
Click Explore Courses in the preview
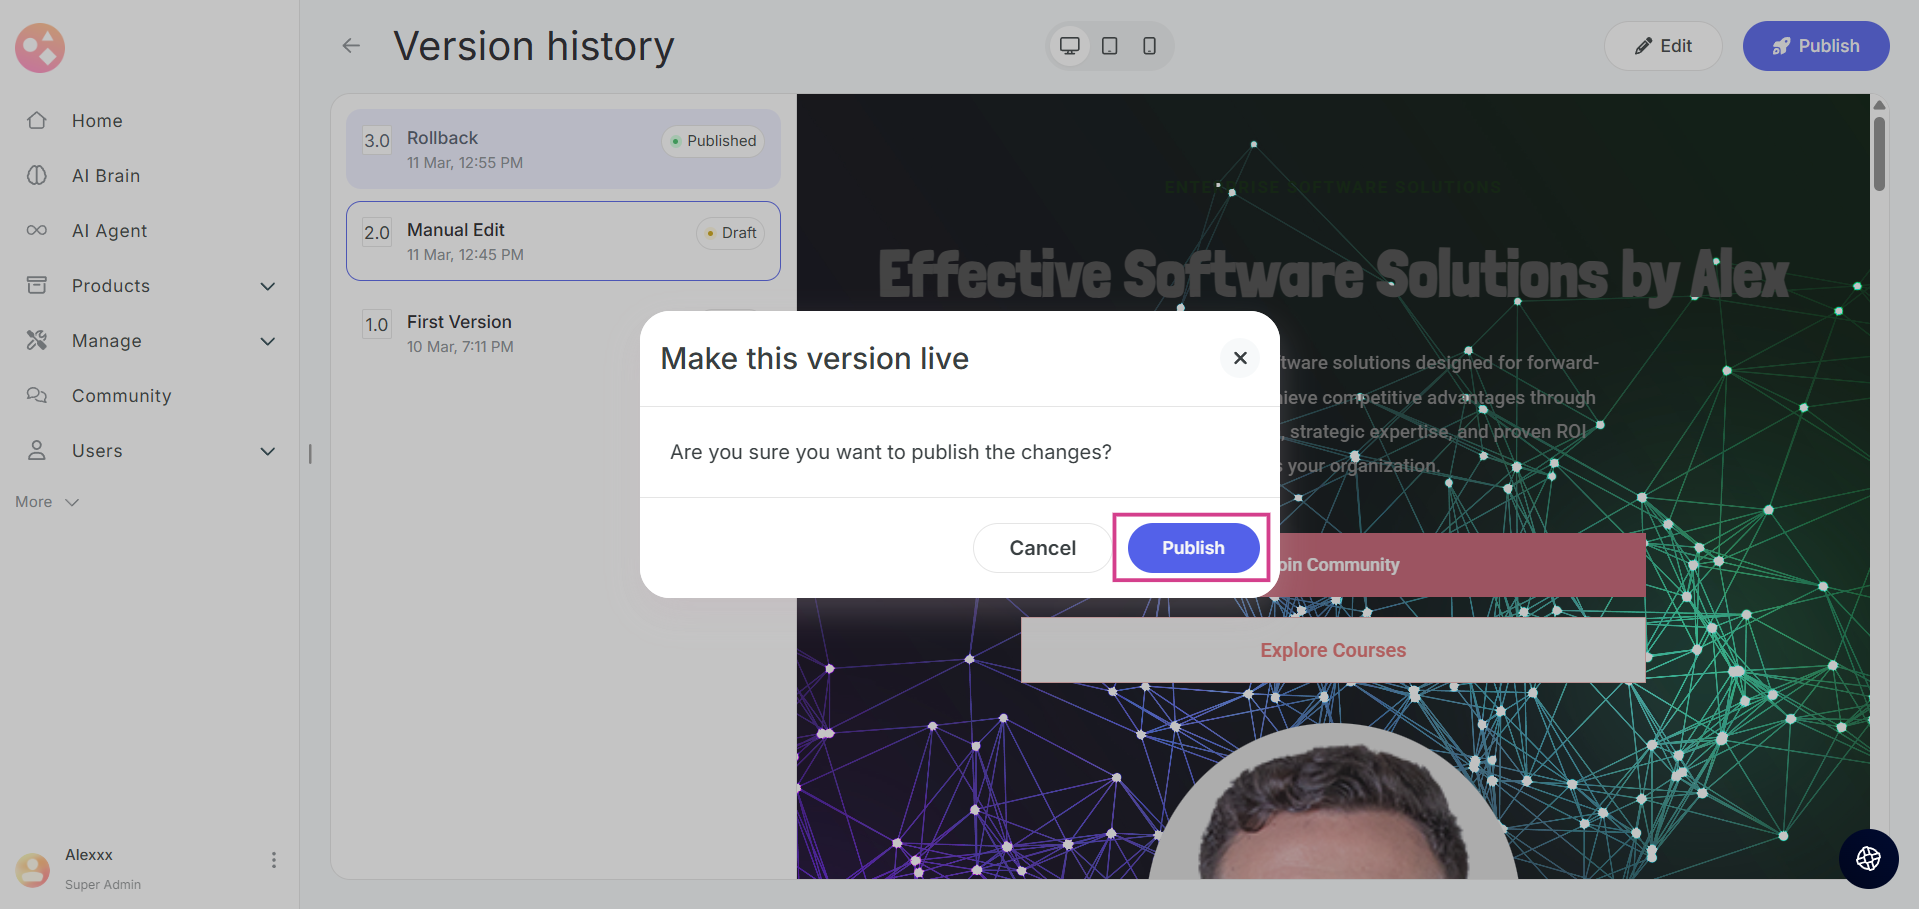click(1333, 650)
